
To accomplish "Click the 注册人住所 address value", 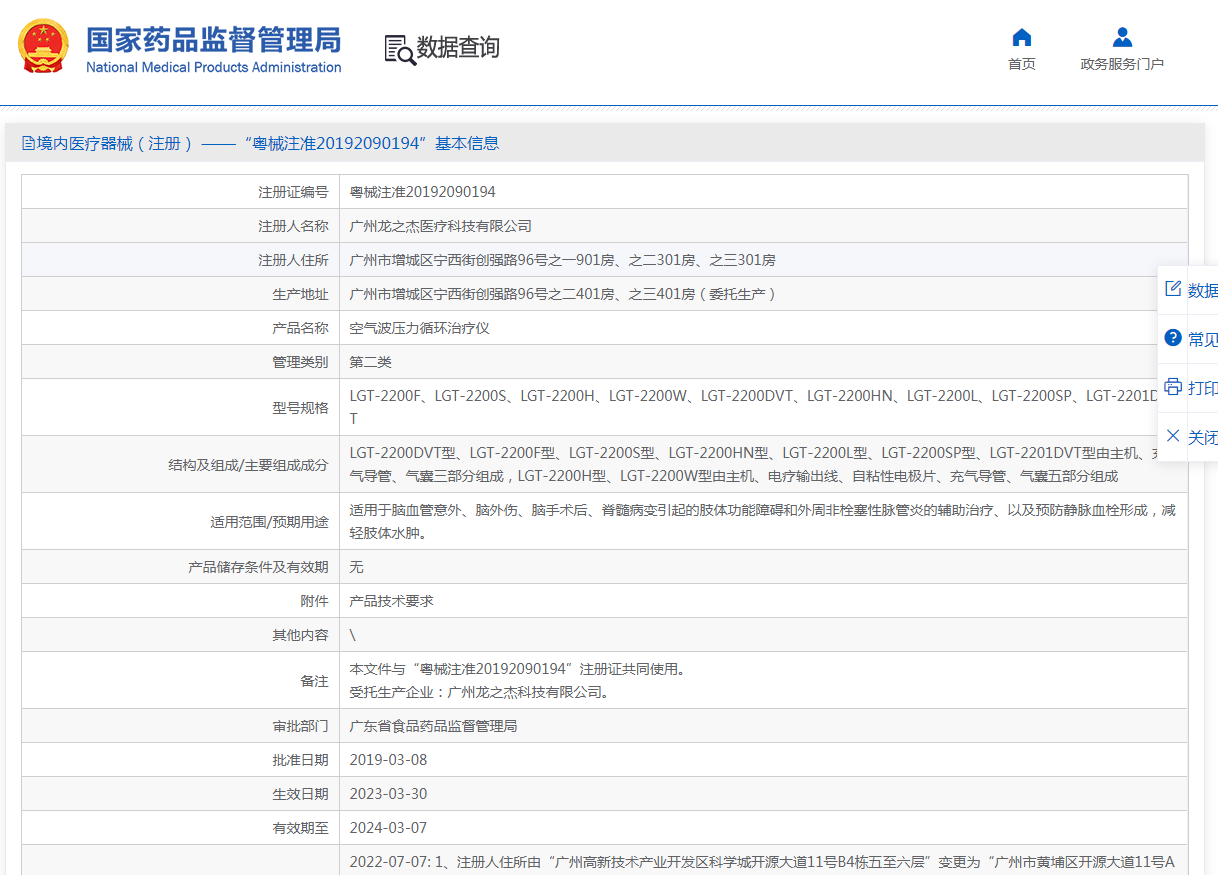I will 562,260.
